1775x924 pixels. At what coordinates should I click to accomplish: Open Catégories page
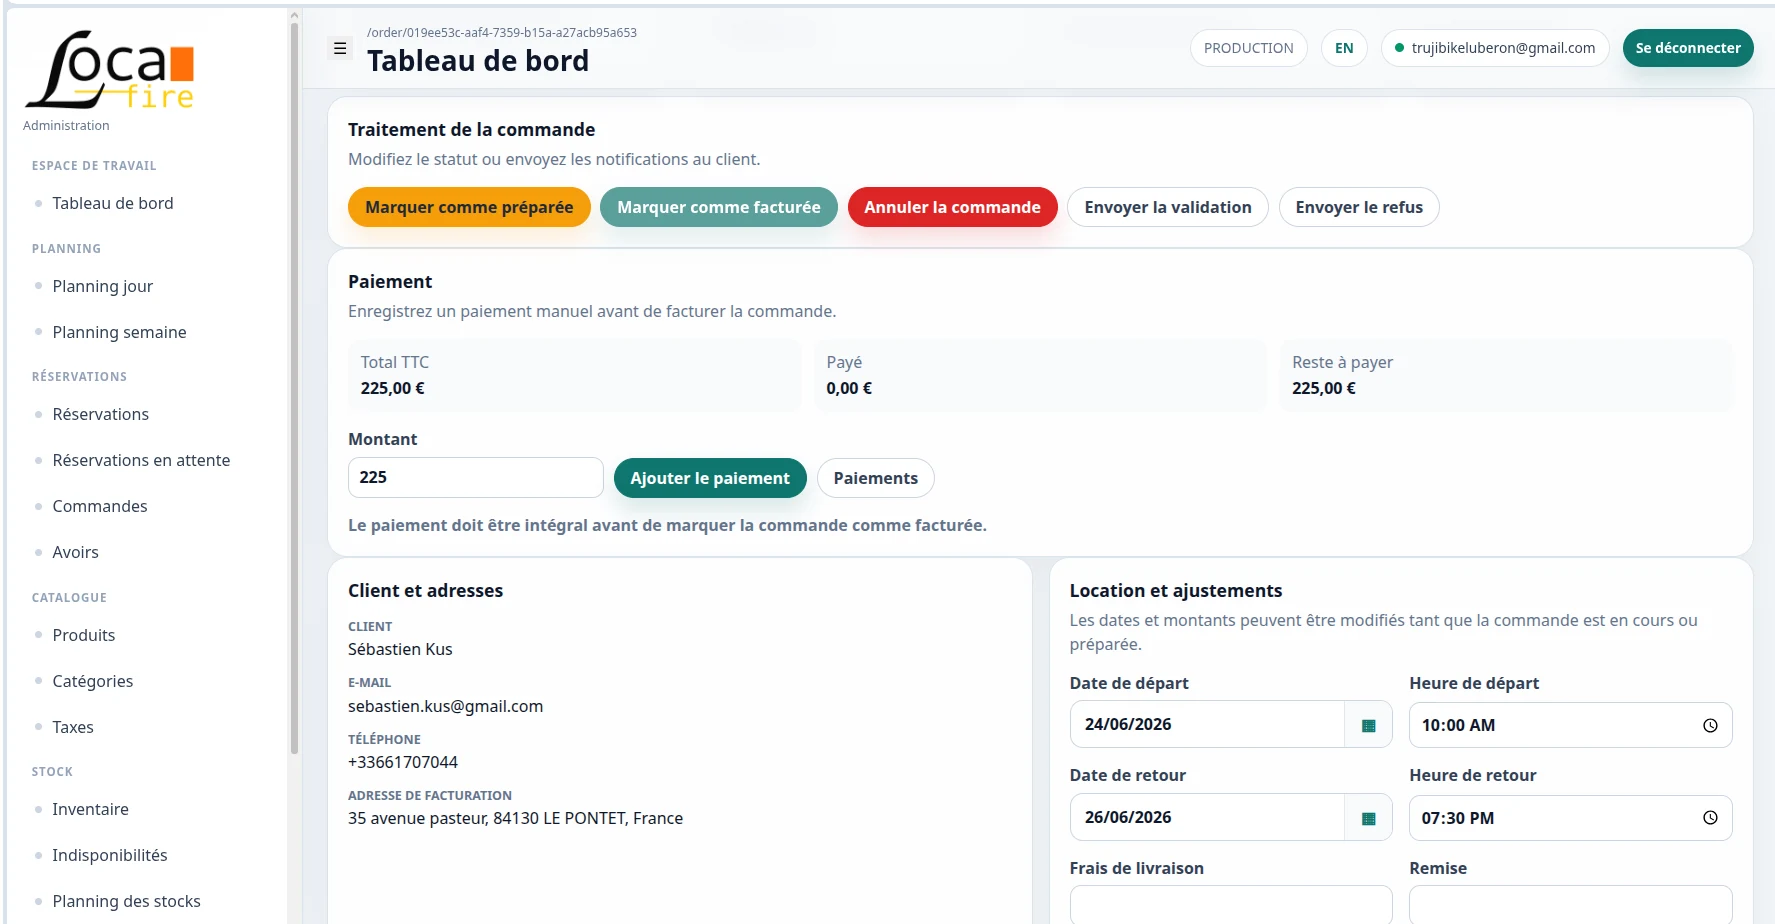click(93, 681)
